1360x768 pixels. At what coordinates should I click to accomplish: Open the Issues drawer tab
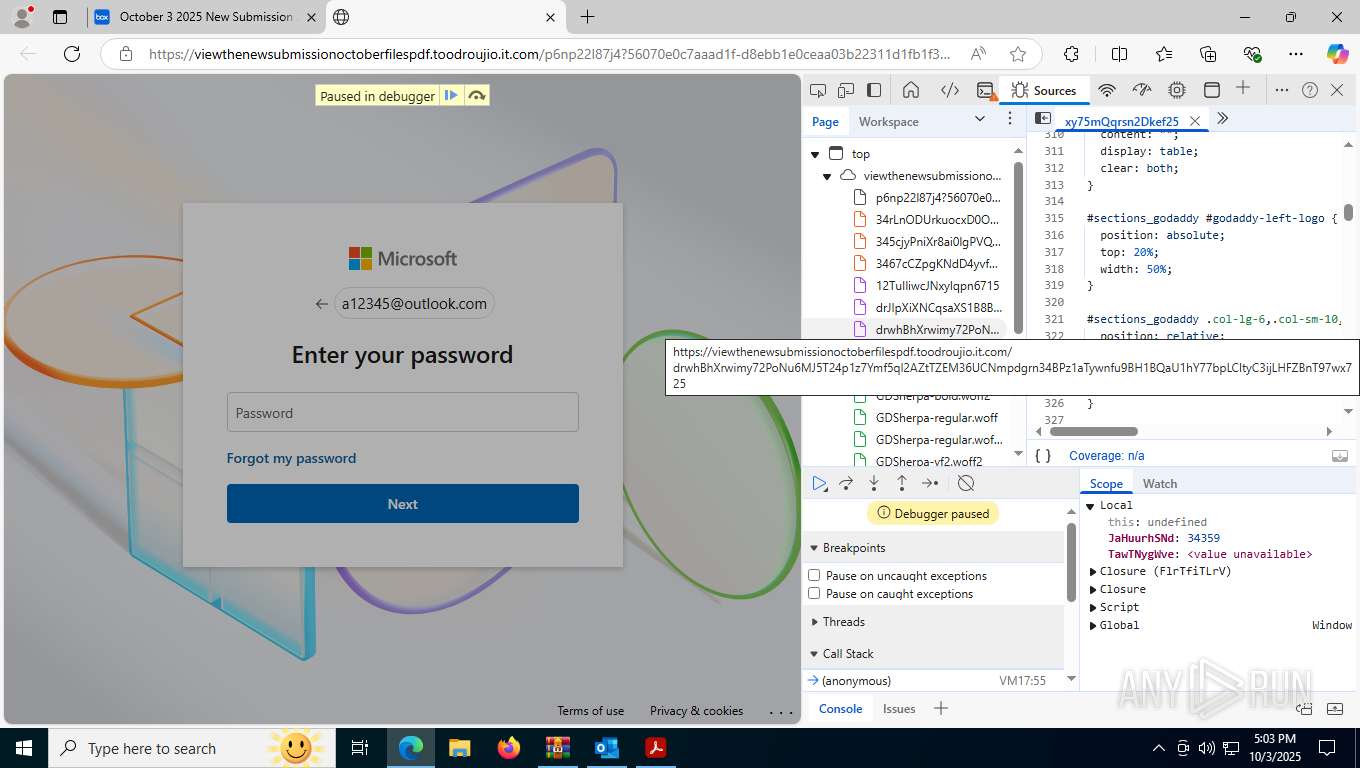click(x=899, y=709)
